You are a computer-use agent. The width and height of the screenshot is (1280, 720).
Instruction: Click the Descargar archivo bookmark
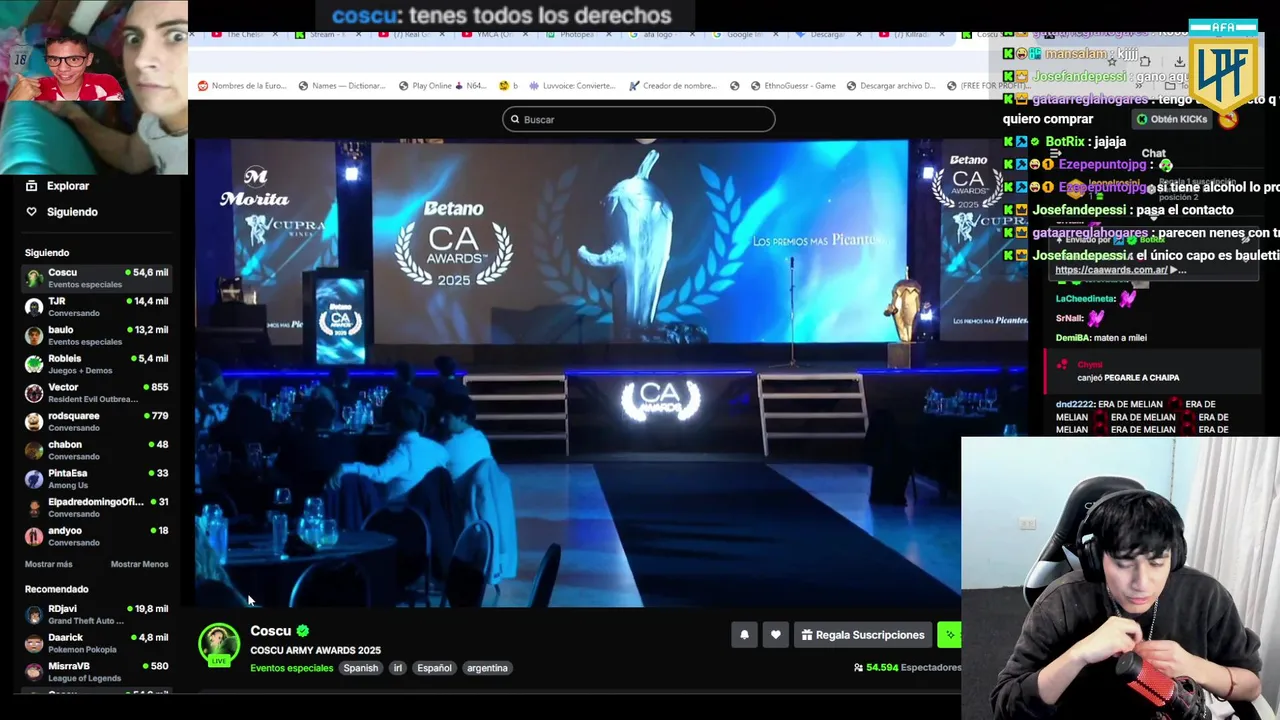pos(890,86)
